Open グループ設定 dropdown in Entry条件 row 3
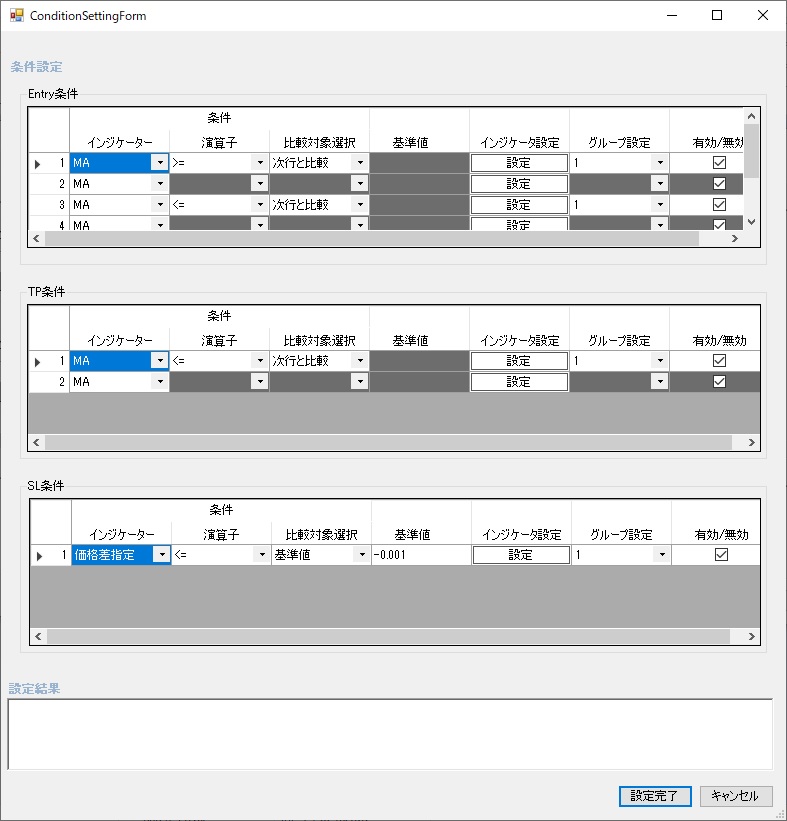The width and height of the screenshot is (787, 821). coord(659,205)
